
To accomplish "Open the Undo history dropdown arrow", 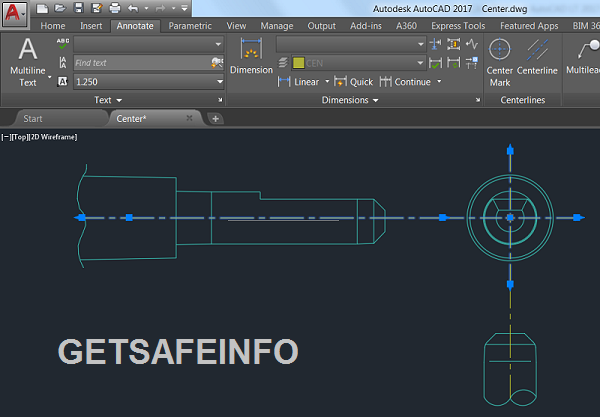I will click(x=146, y=8).
